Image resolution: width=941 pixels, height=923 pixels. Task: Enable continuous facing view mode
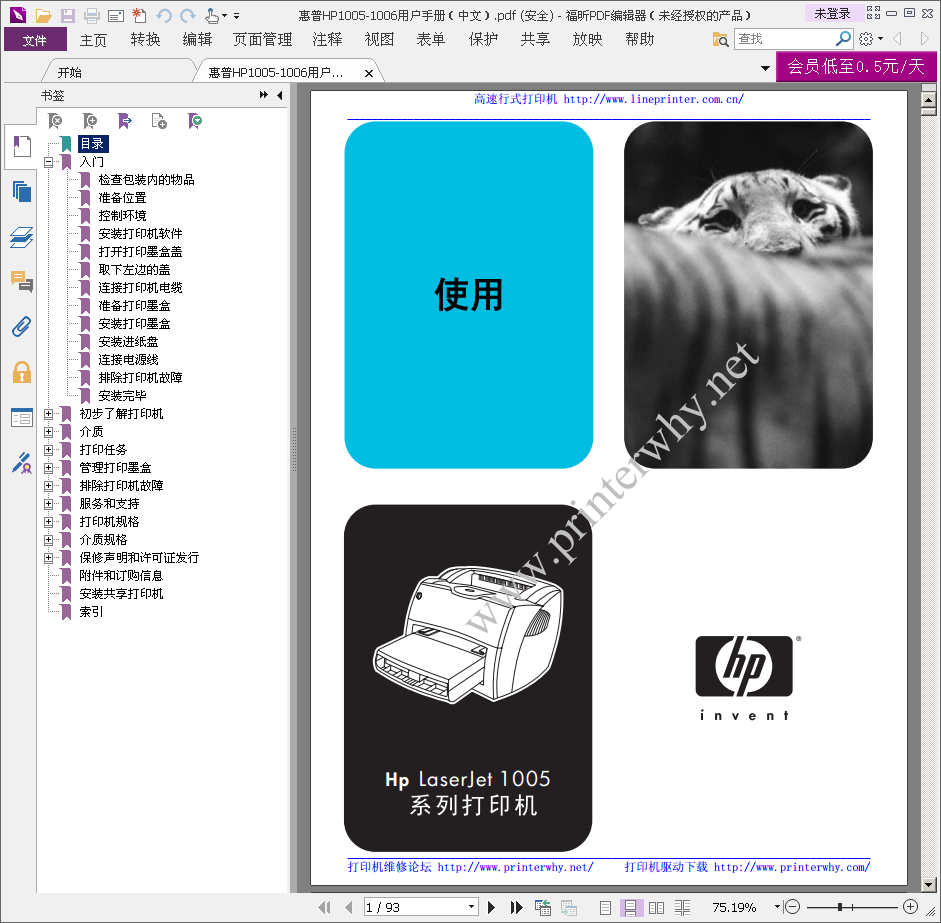(x=682, y=907)
